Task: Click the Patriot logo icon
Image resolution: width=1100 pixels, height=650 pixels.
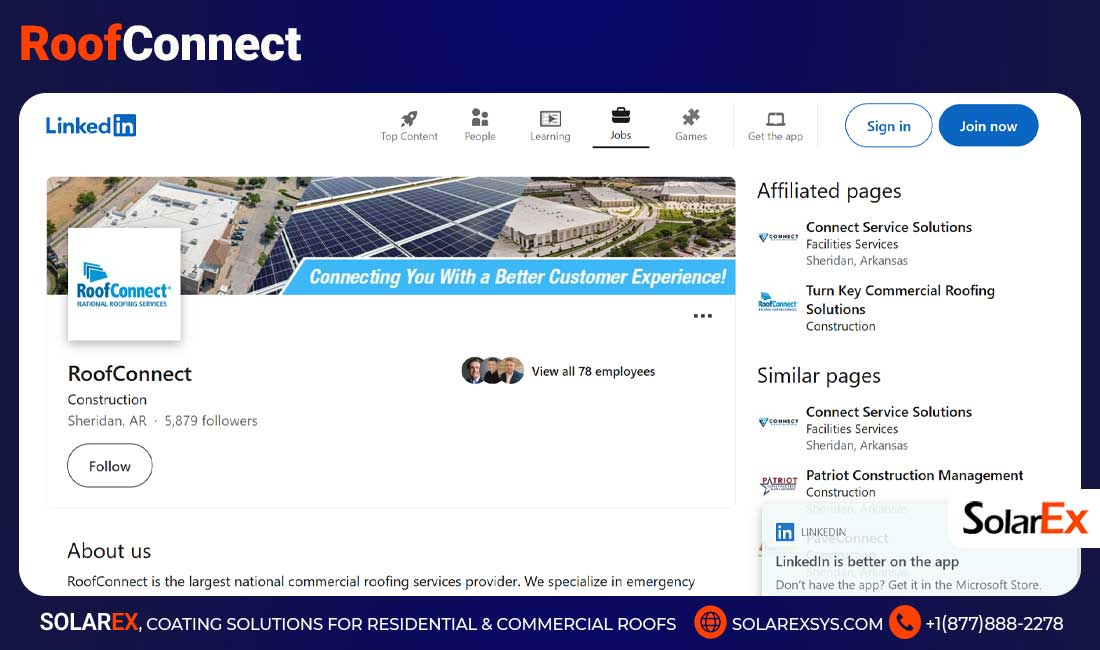Action: (x=779, y=485)
